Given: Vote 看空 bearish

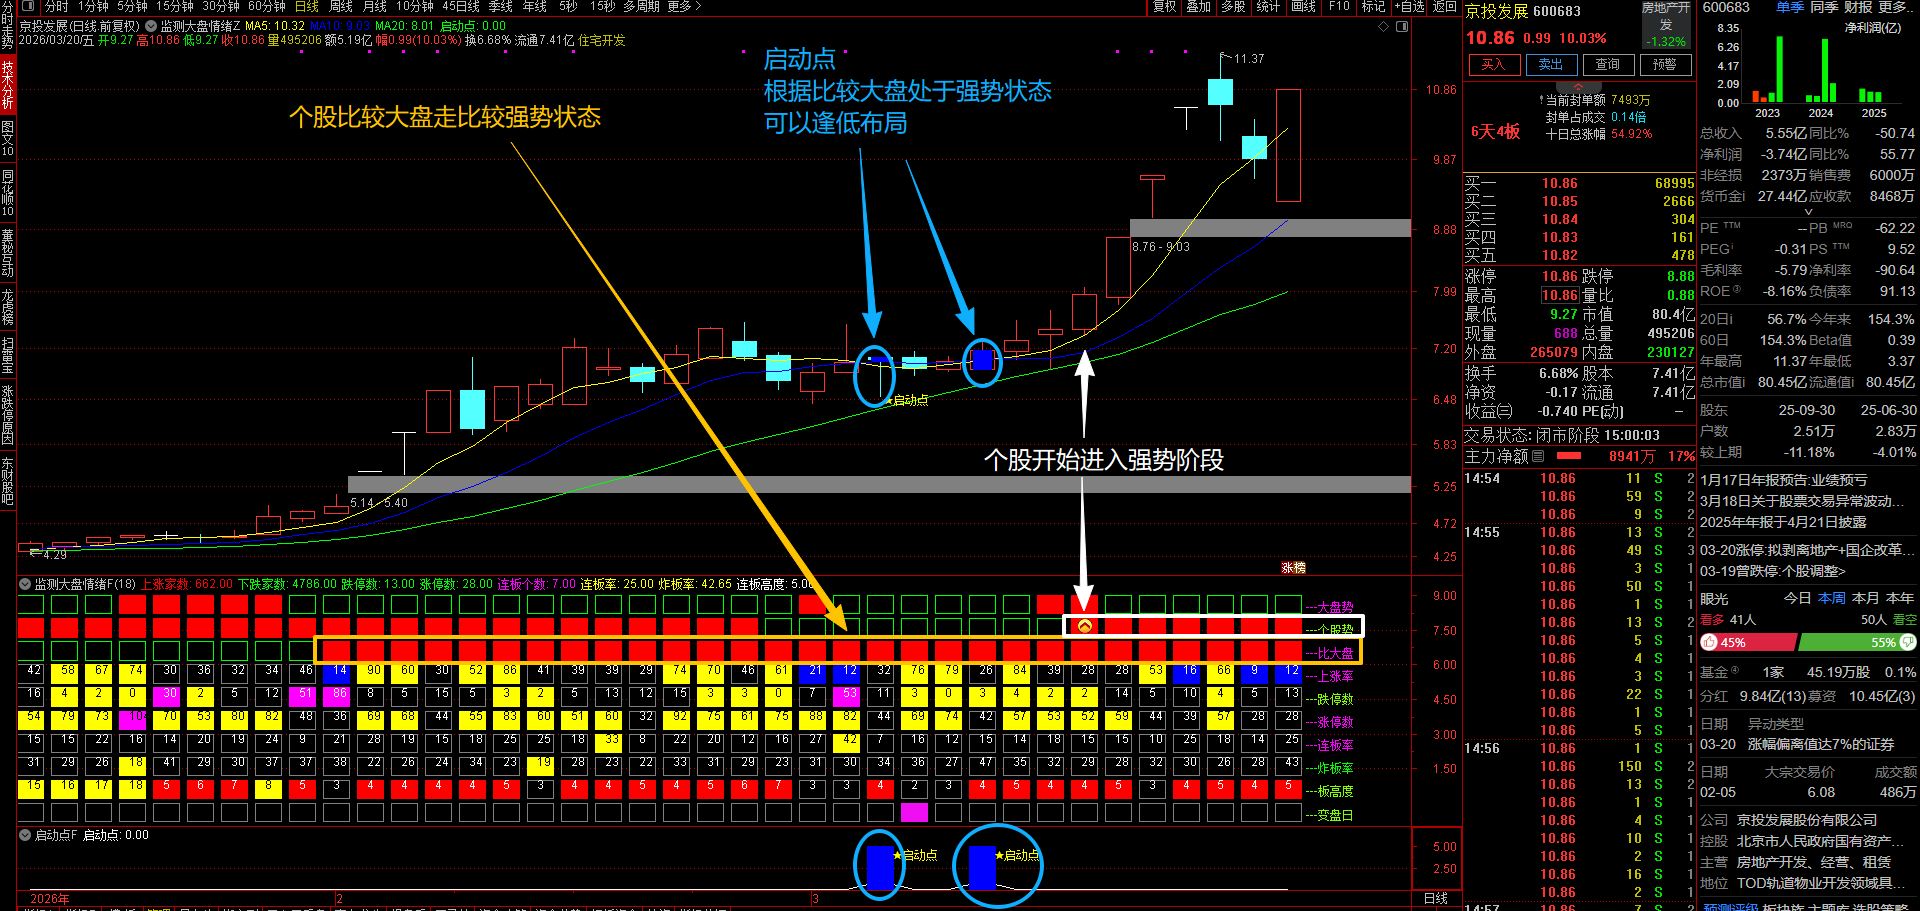Looking at the screenshot, I should click(x=1904, y=620).
